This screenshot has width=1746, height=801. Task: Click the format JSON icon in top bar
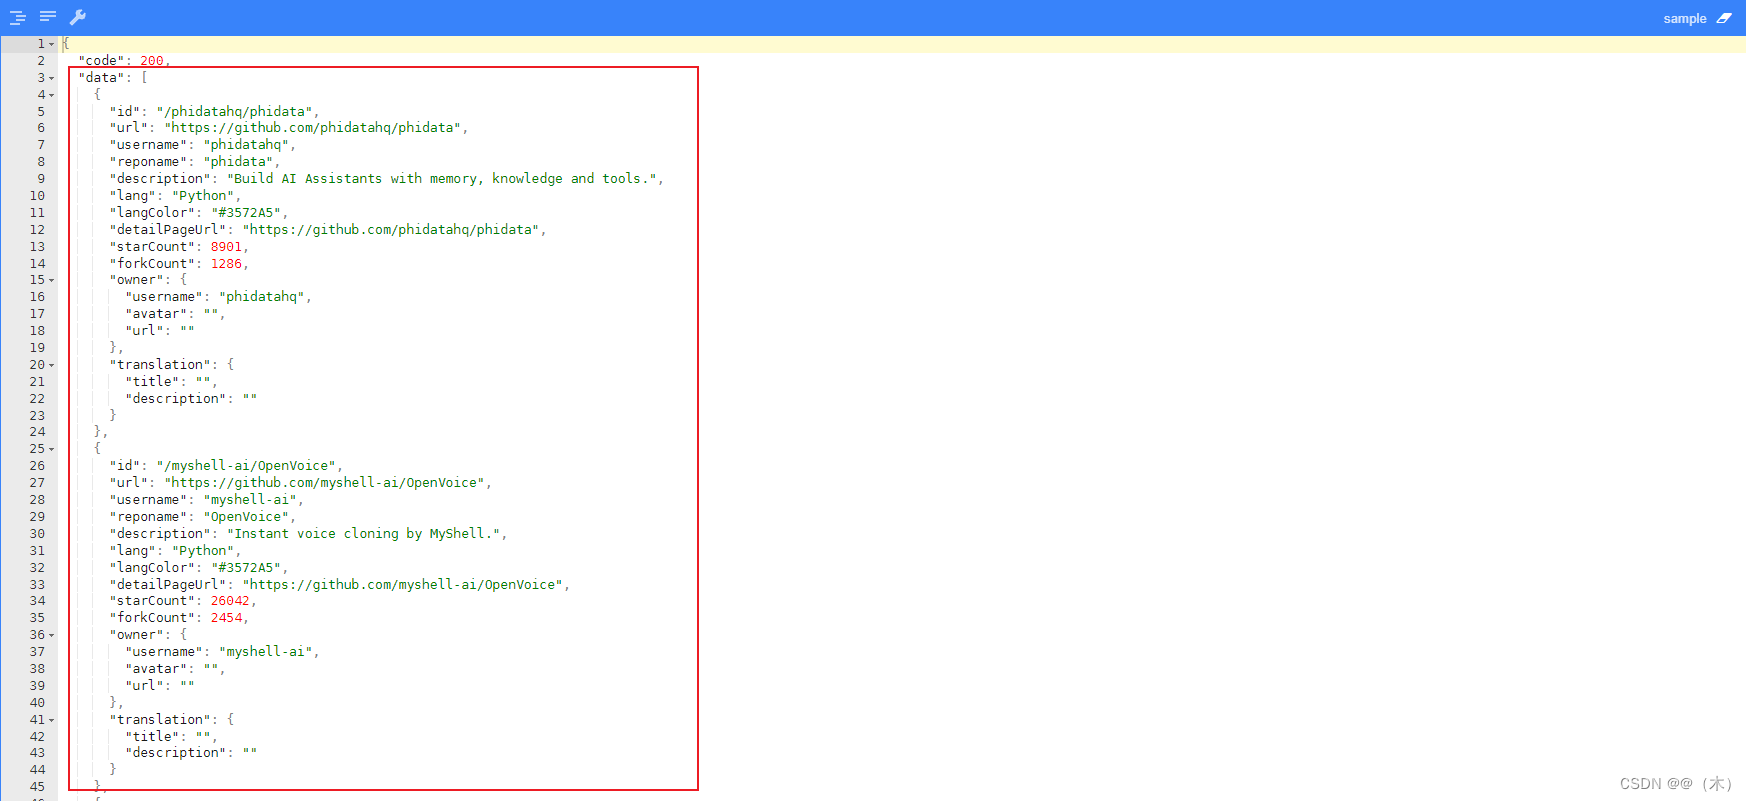(x=18, y=17)
